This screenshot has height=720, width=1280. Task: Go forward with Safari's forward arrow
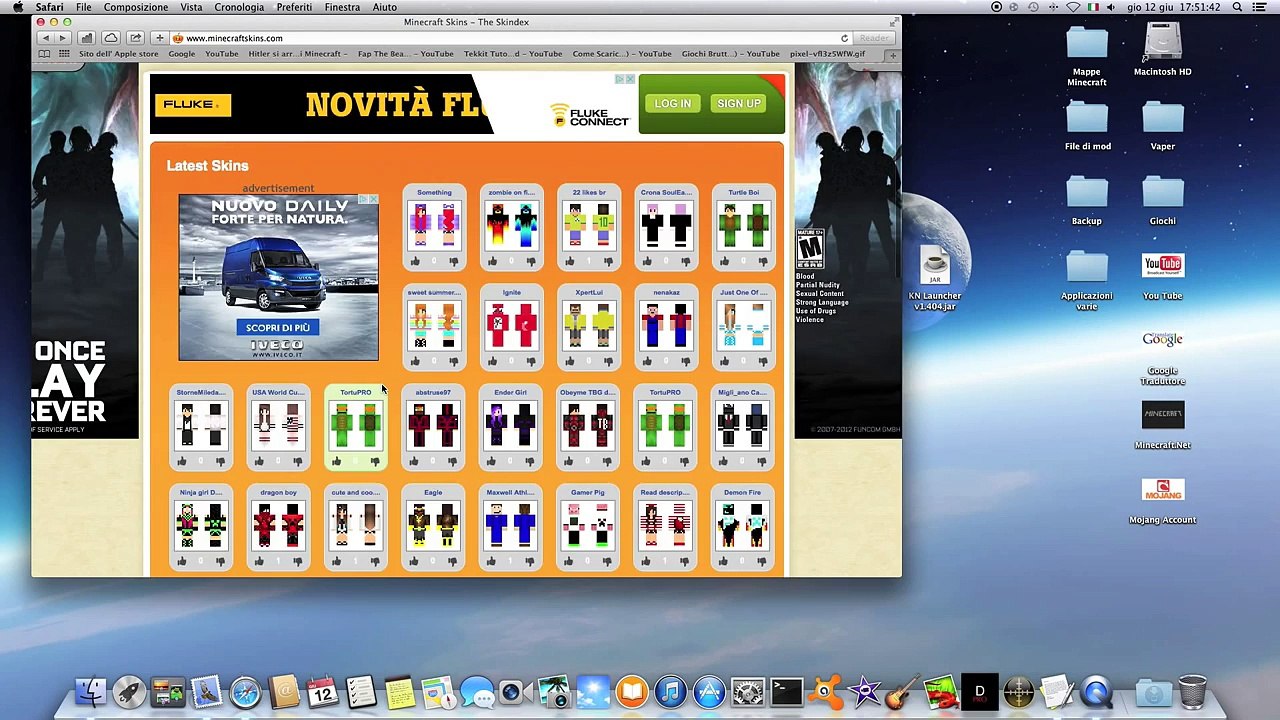tap(62, 38)
